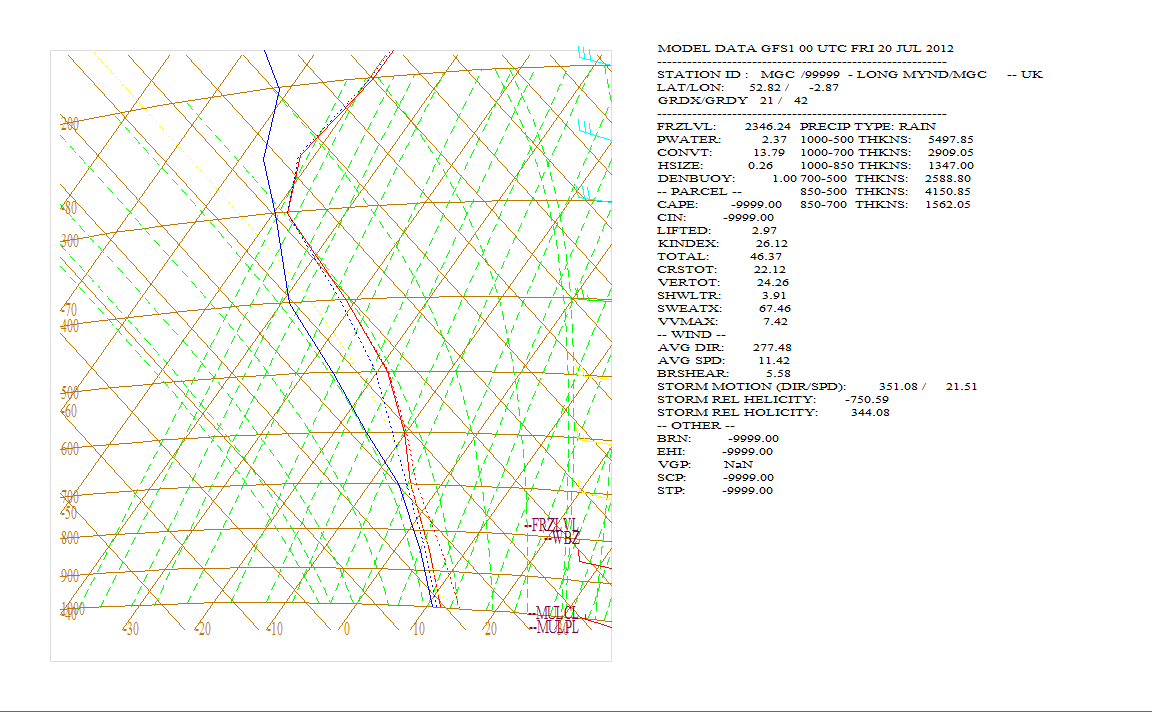Click the '20' temperature axis label

click(x=490, y=630)
